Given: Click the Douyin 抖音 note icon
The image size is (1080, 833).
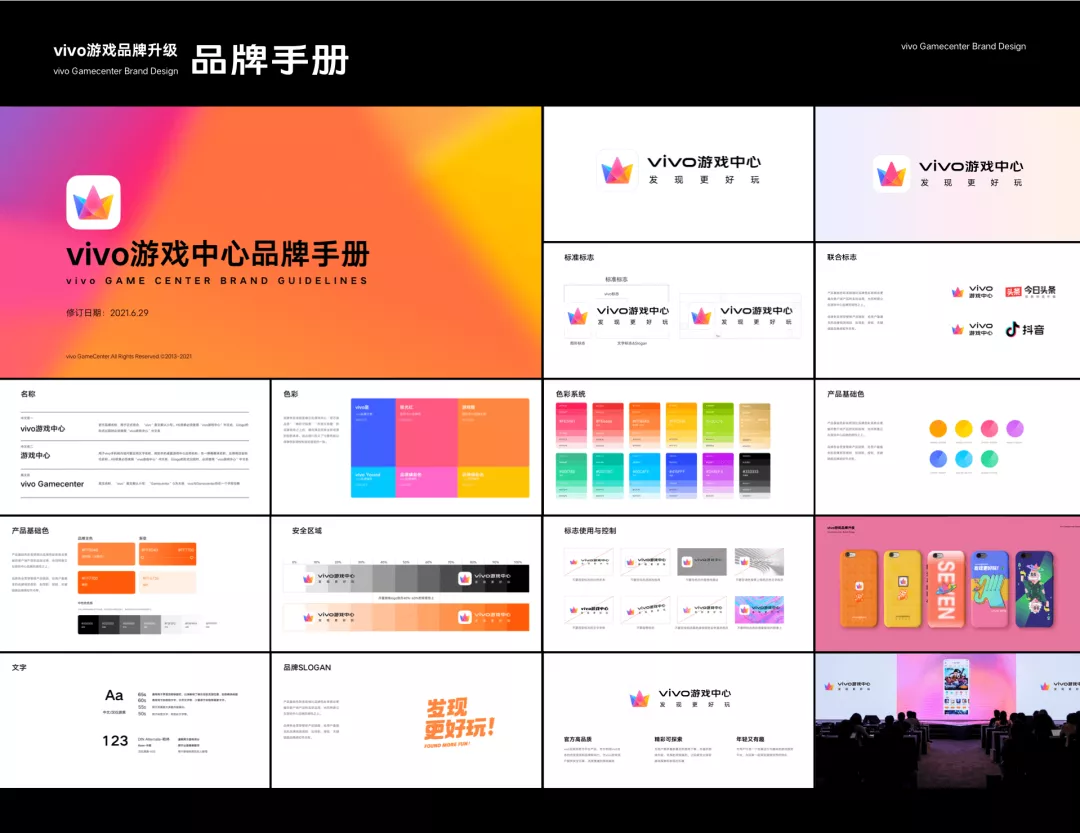Looking at the screenshot, I should point(1012,329).
